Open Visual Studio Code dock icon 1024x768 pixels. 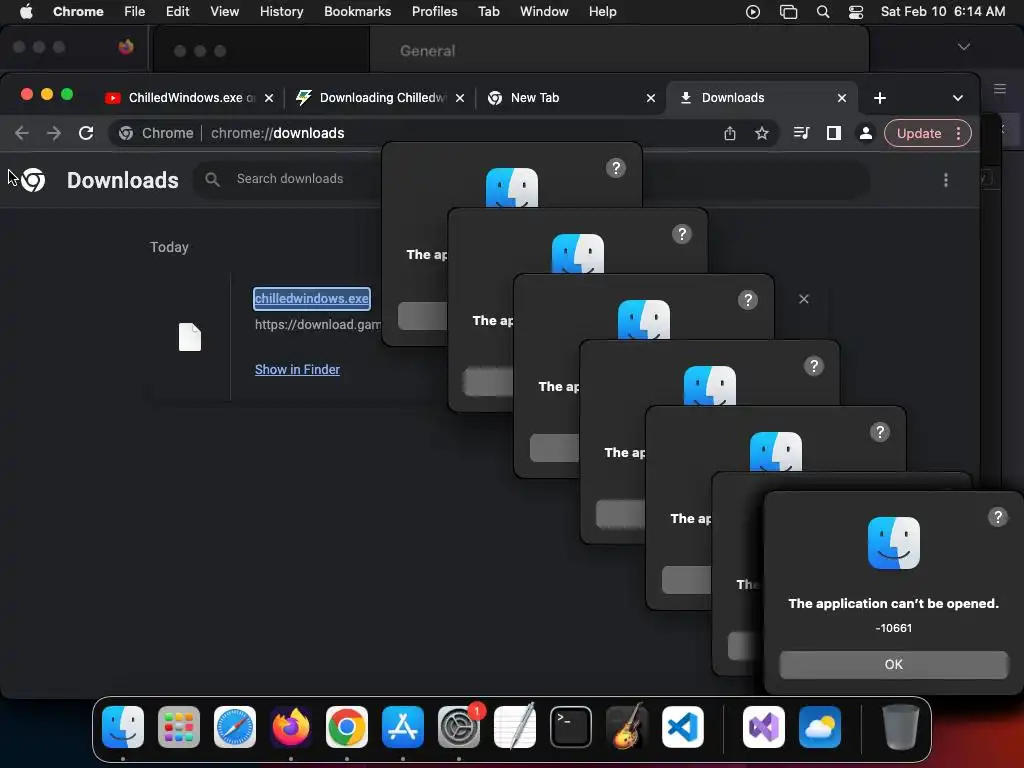[683, 727]
